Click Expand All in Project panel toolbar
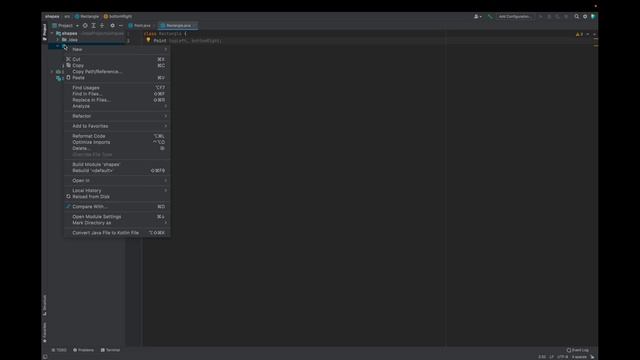 coord(93,25)
